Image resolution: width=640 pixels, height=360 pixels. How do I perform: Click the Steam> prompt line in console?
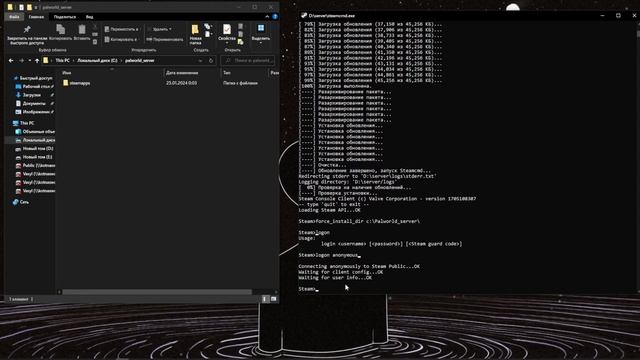click(309, 289)
